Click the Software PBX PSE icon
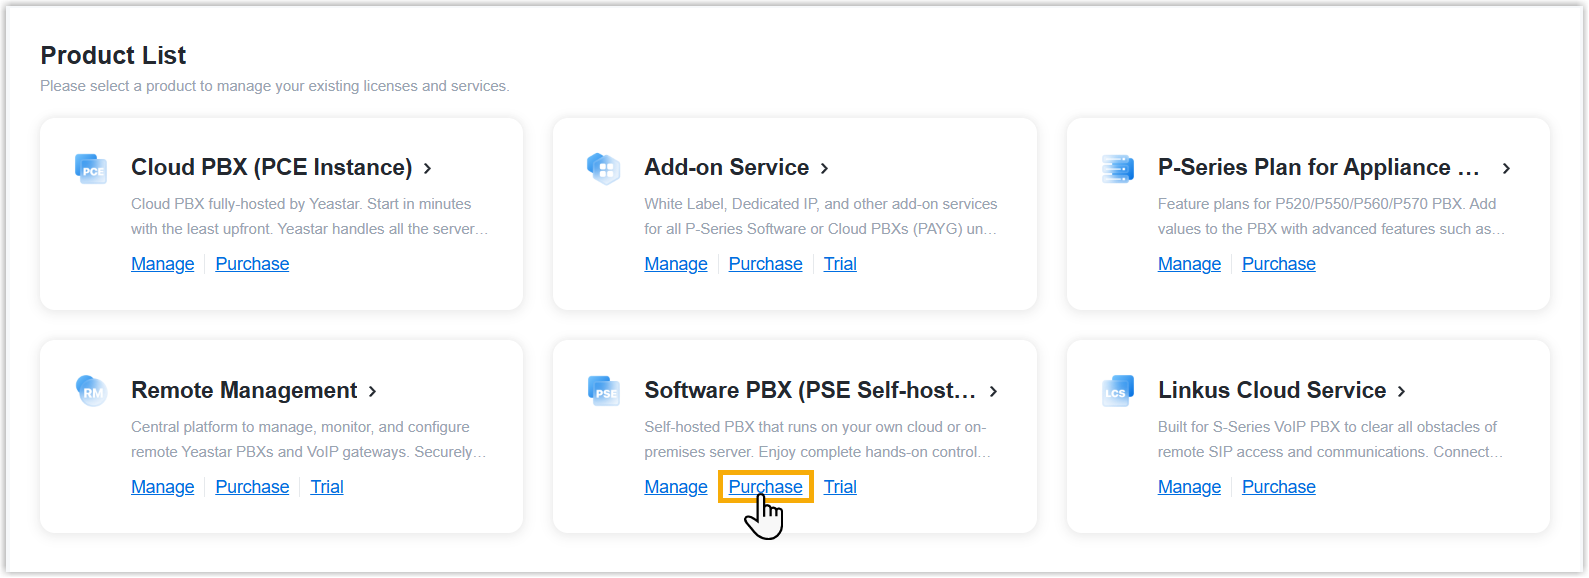This screenshot has height=578, width=1589. pos(604,390)
